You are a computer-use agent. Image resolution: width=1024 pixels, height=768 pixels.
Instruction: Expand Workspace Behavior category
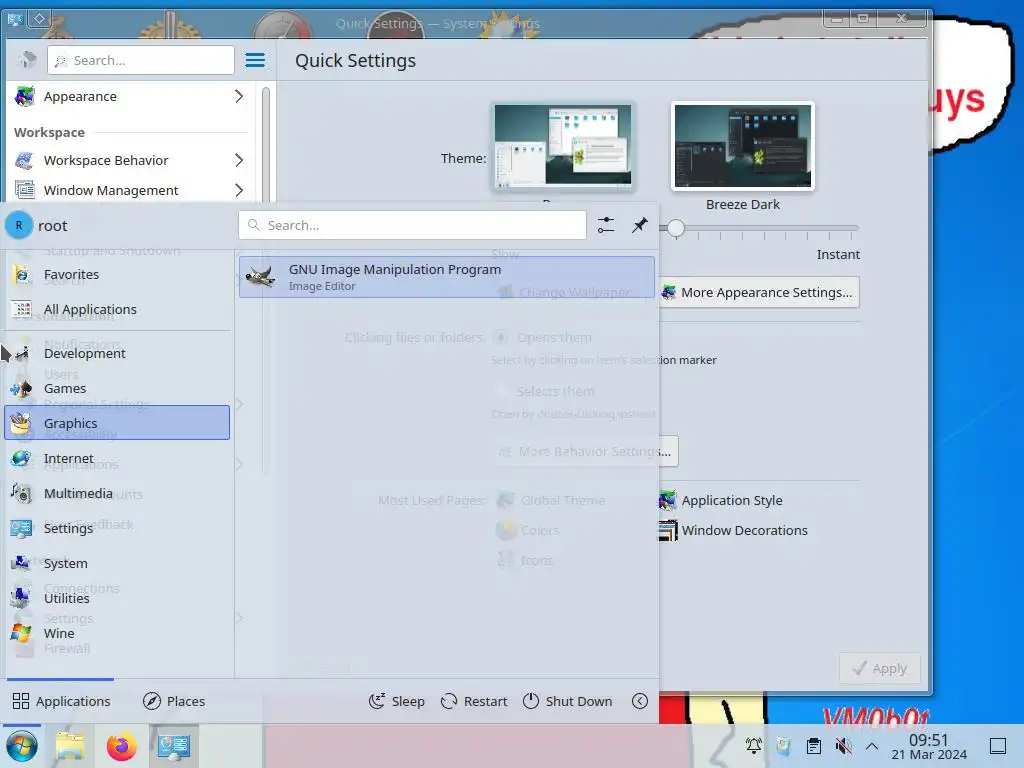[239, 160]
